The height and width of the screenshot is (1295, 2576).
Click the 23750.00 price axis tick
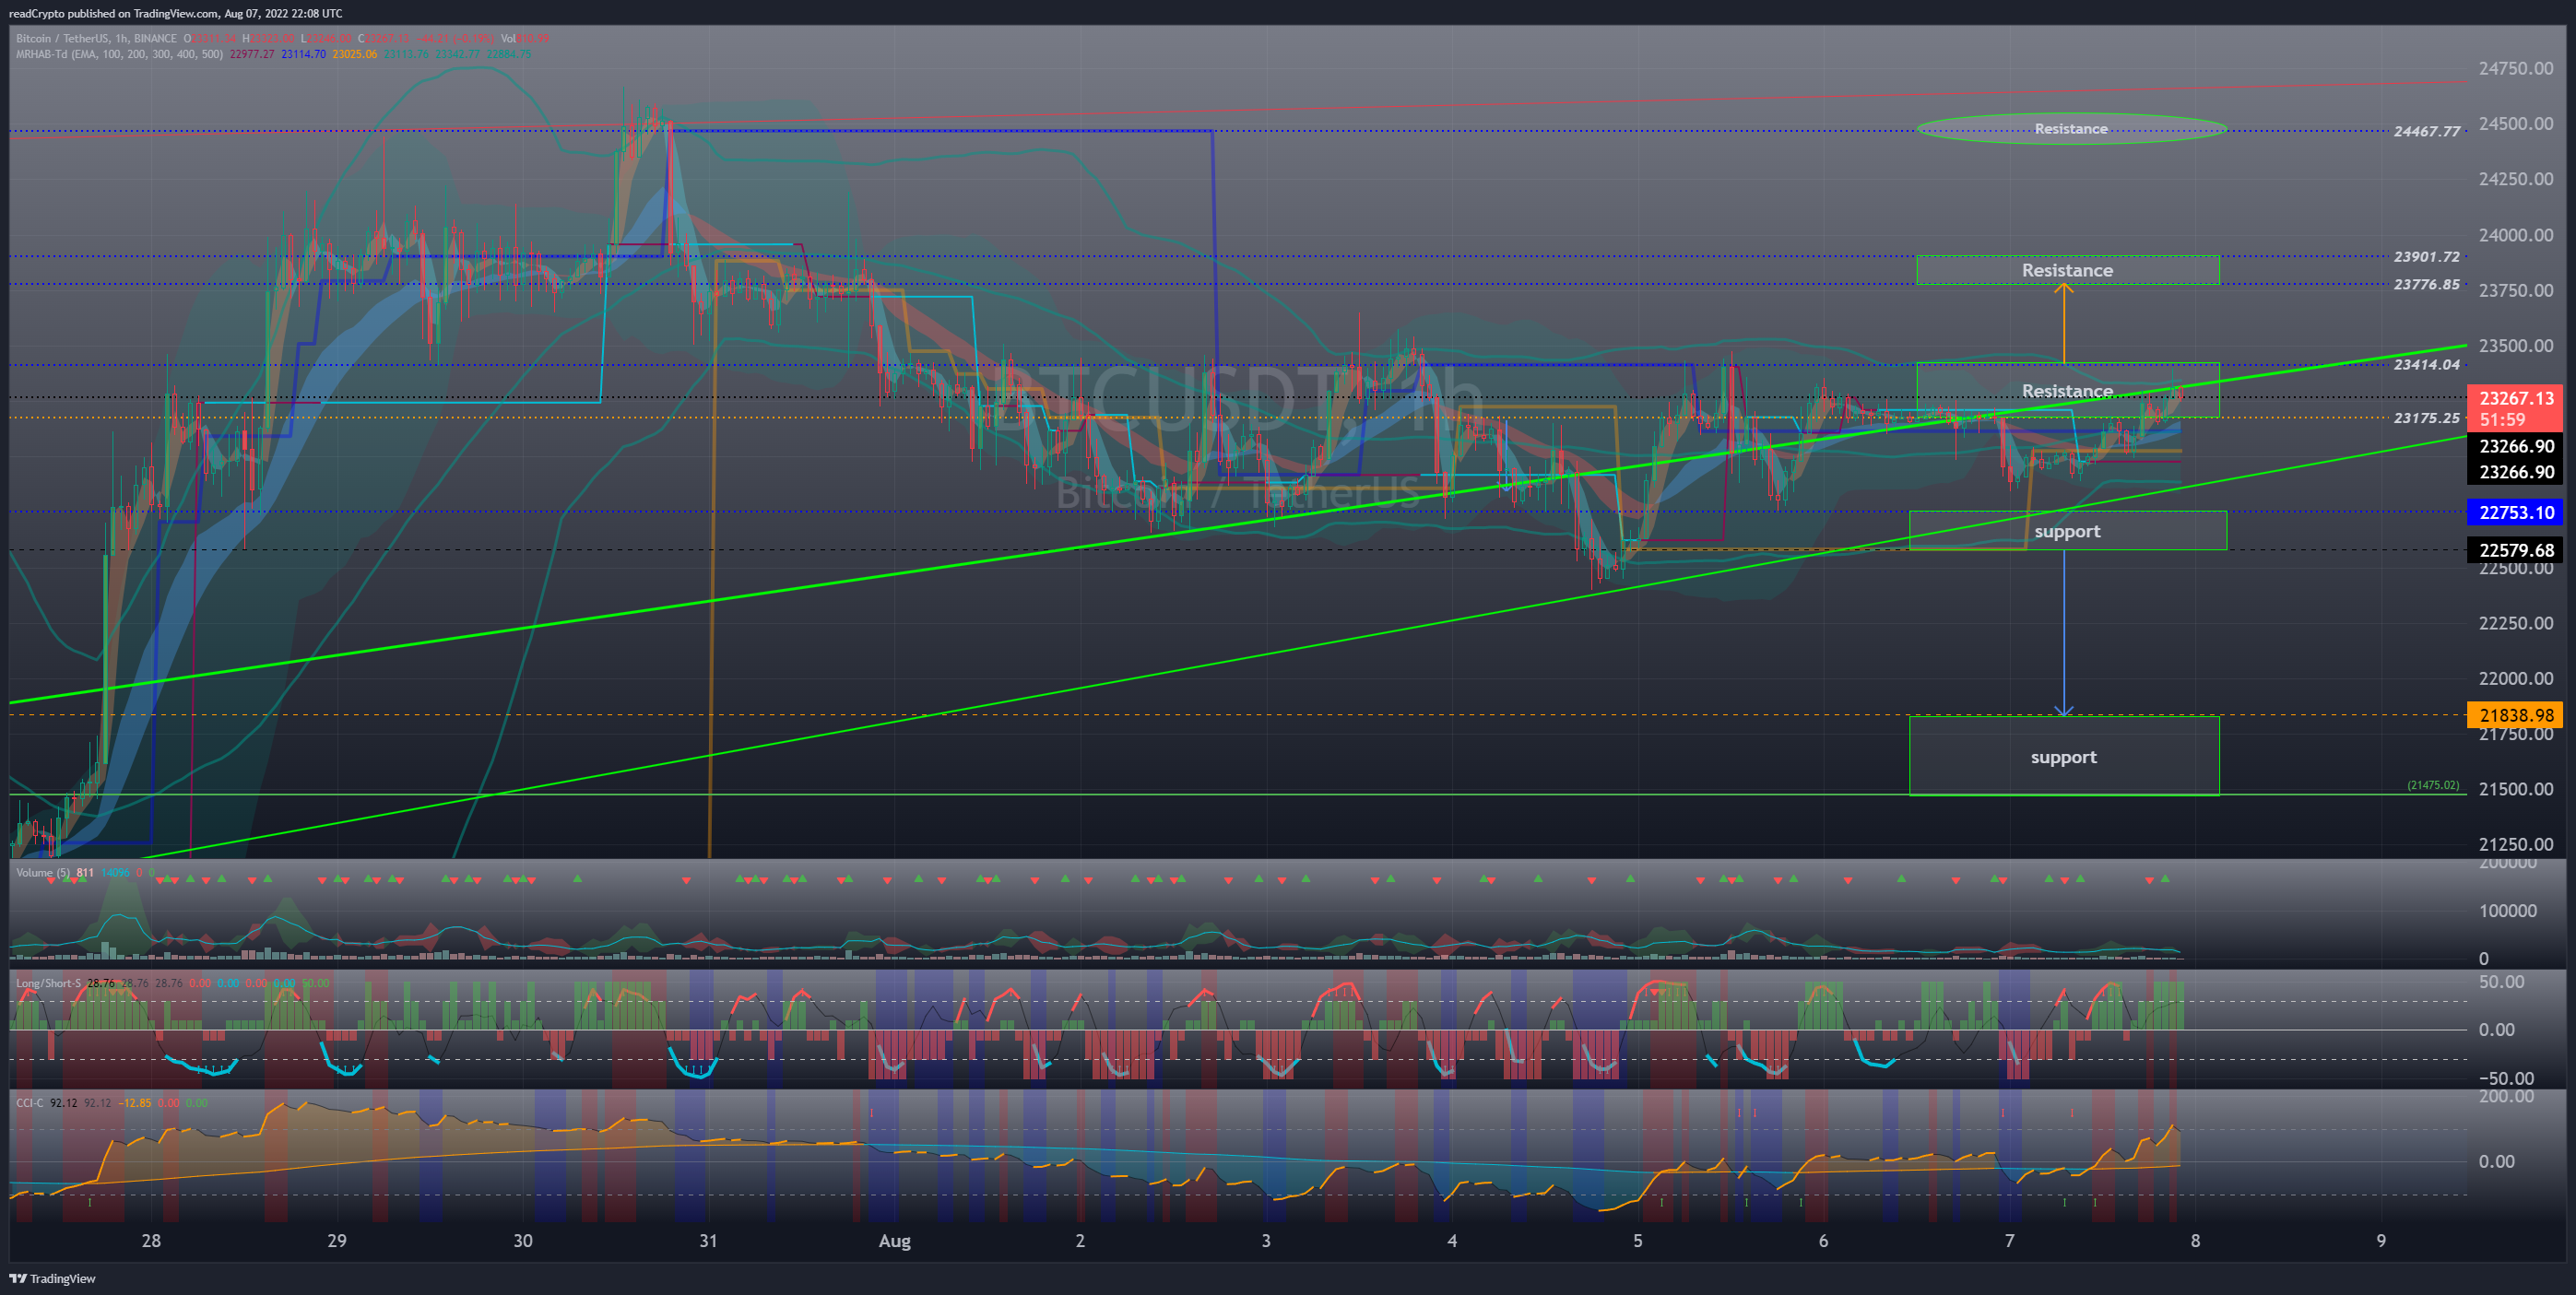tap(2516, 290)
